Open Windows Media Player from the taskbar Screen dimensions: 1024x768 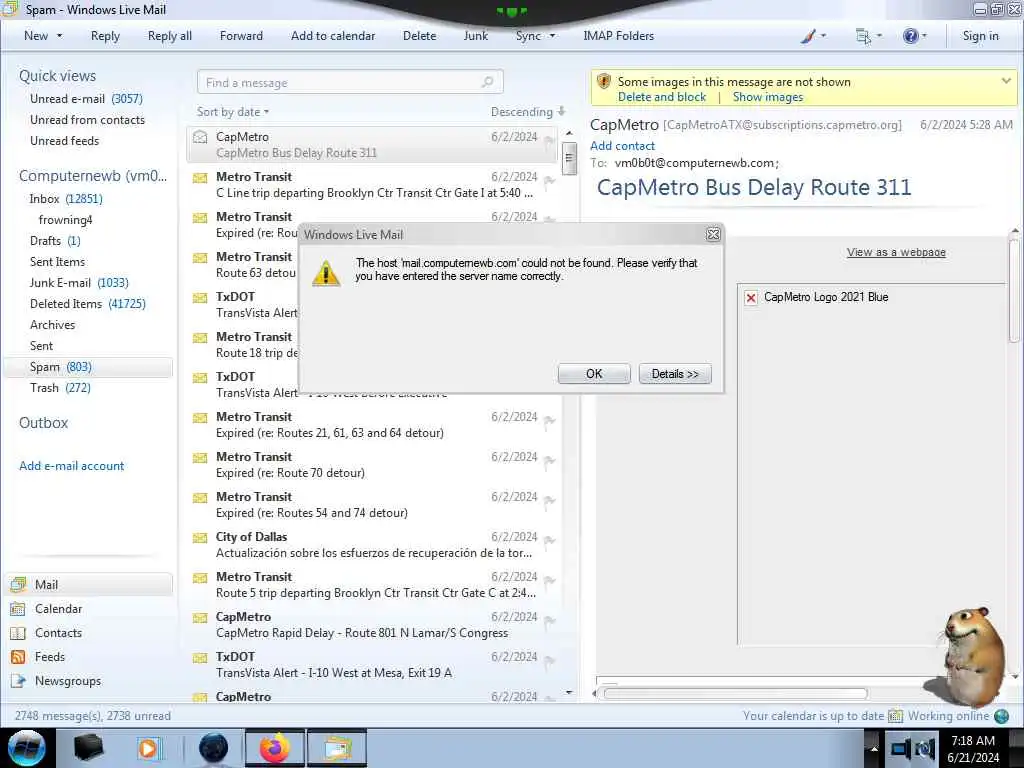[148, 748]
